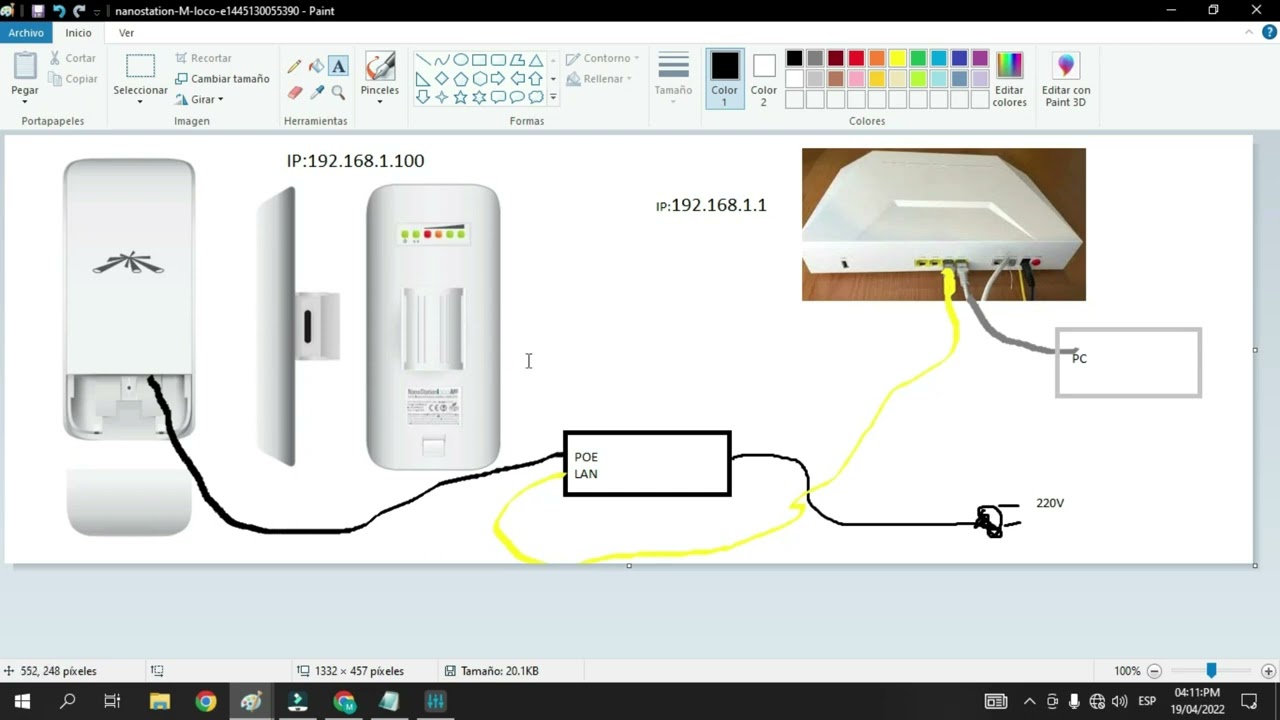Viewport: 1280px width, 720px height.
Task: Choose the down arrow shape in Formas
Action: coord(423,97)
